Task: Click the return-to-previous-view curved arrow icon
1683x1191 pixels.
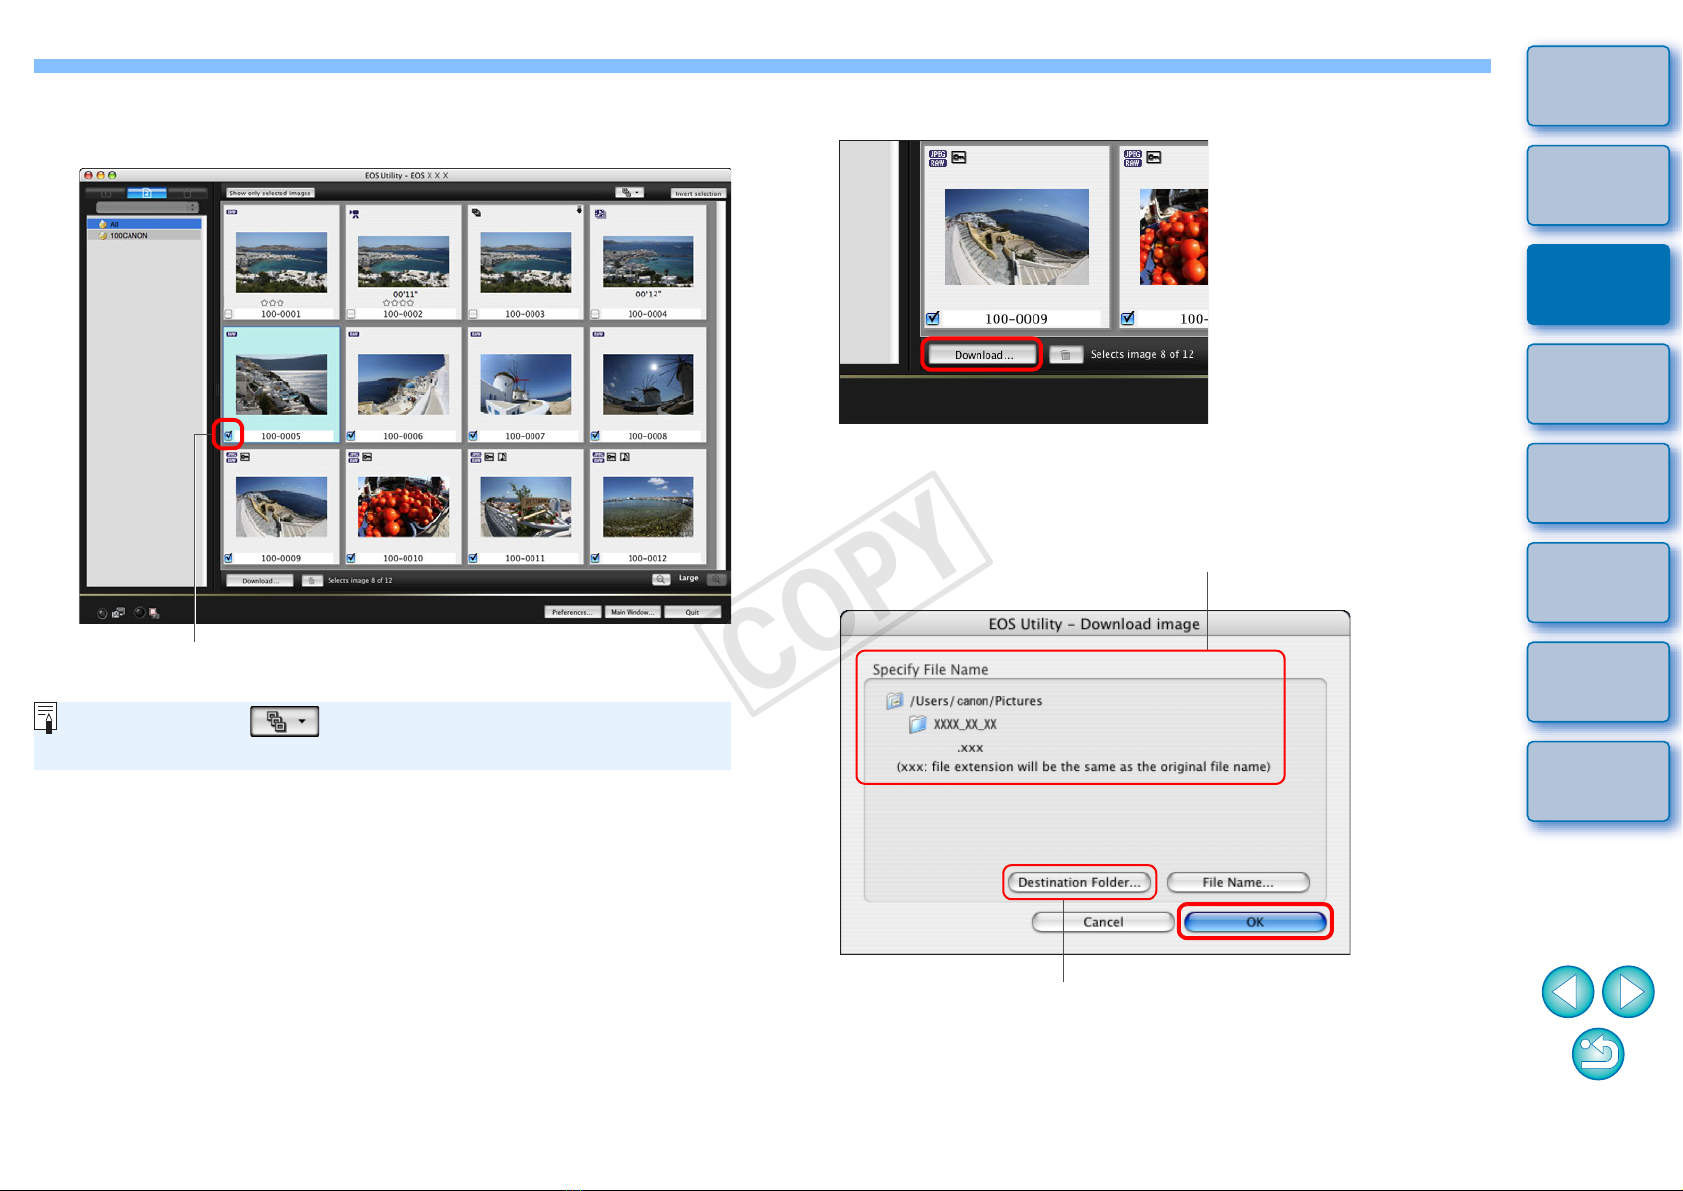Action: tap(1597, 1054)
